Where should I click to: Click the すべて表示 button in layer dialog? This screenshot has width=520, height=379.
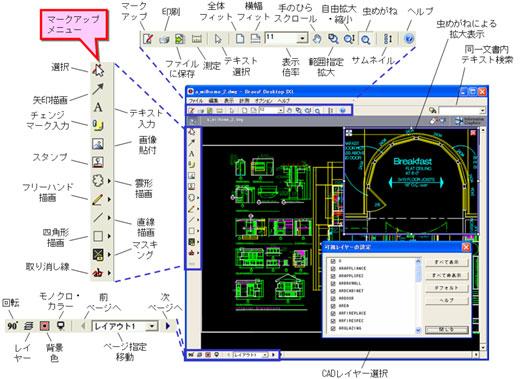[x=447, y=262]
